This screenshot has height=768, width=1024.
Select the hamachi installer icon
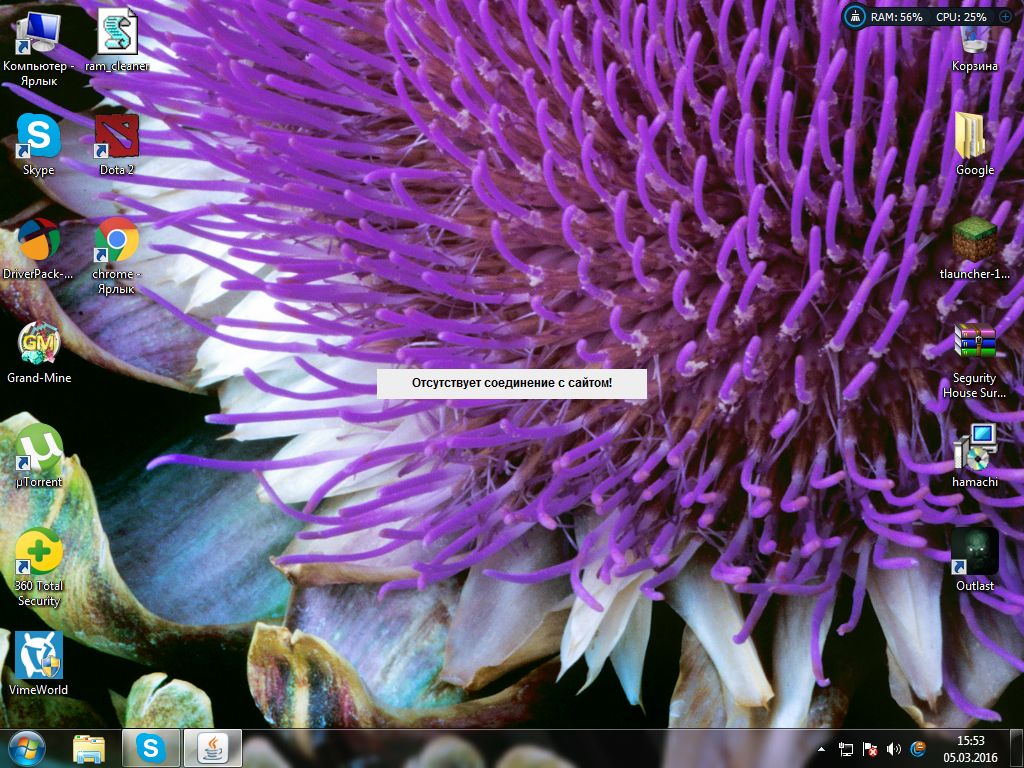click(974, 456)
